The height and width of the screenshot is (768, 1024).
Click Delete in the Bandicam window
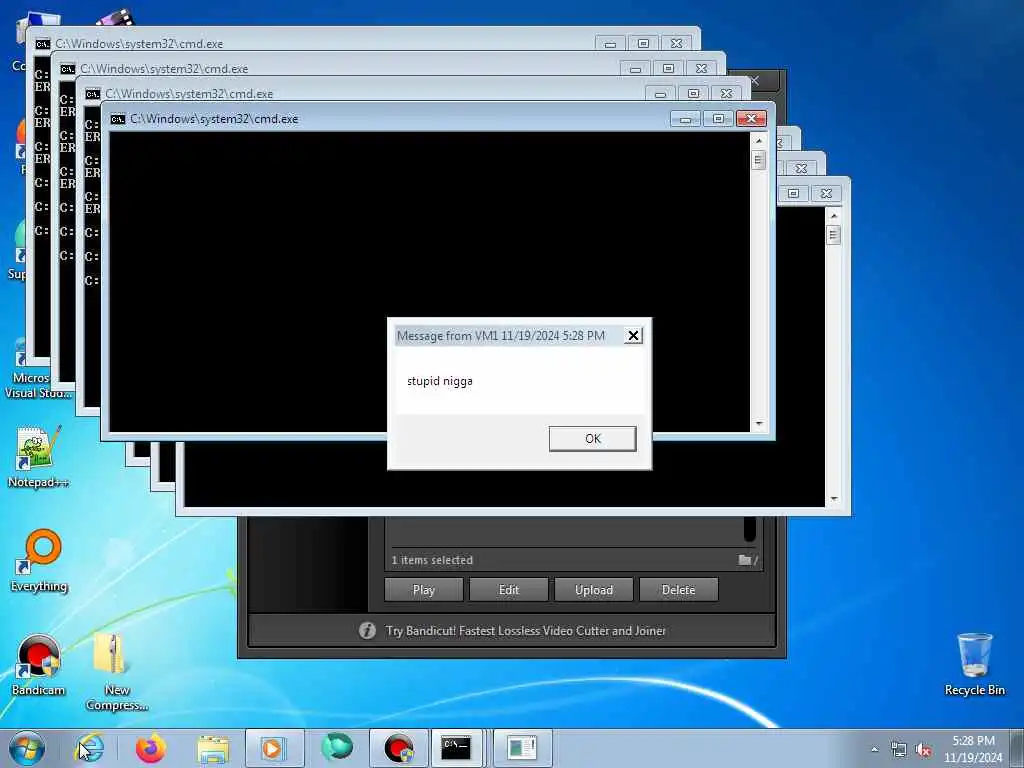pos(679,590)
